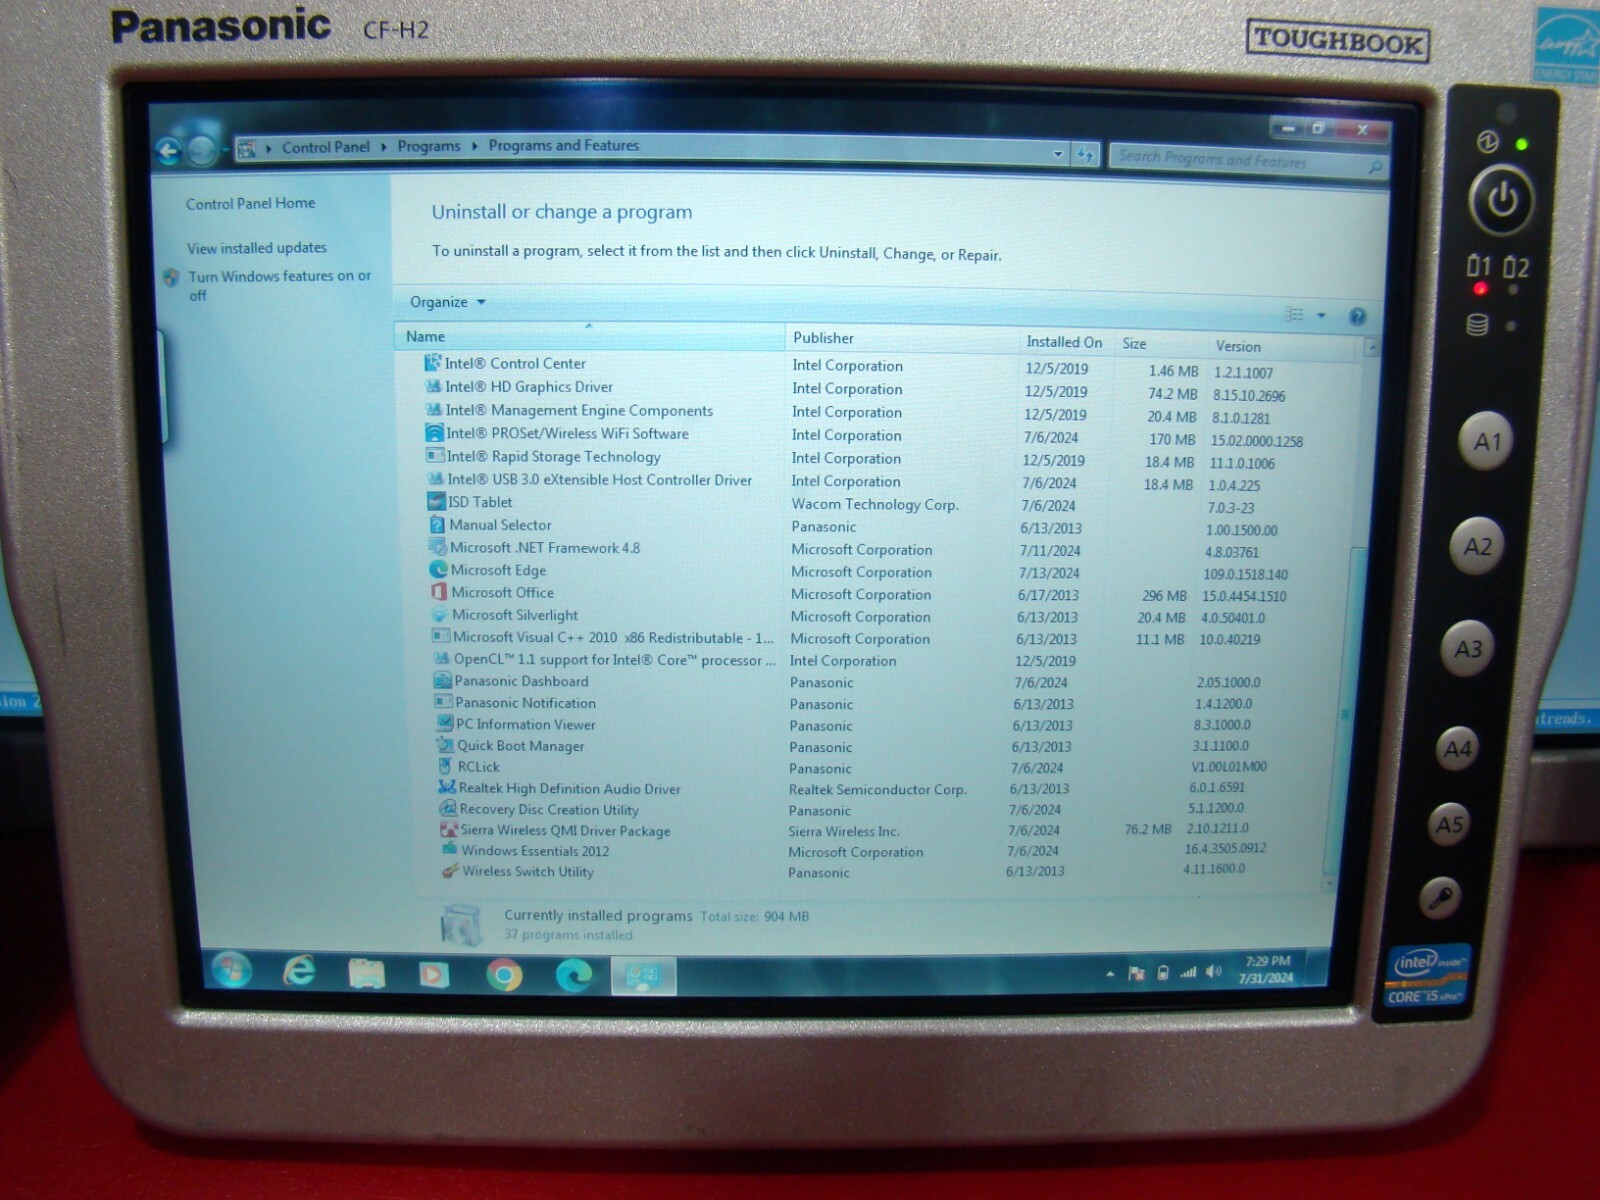Select the Recovery Disc Creation Utility icon
1600x1200 pixels.
(x=448, y=808)
